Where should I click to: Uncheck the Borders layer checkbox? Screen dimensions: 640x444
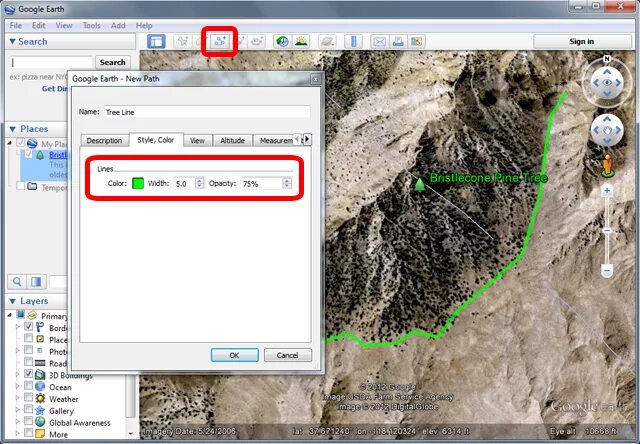pos(28,326)
